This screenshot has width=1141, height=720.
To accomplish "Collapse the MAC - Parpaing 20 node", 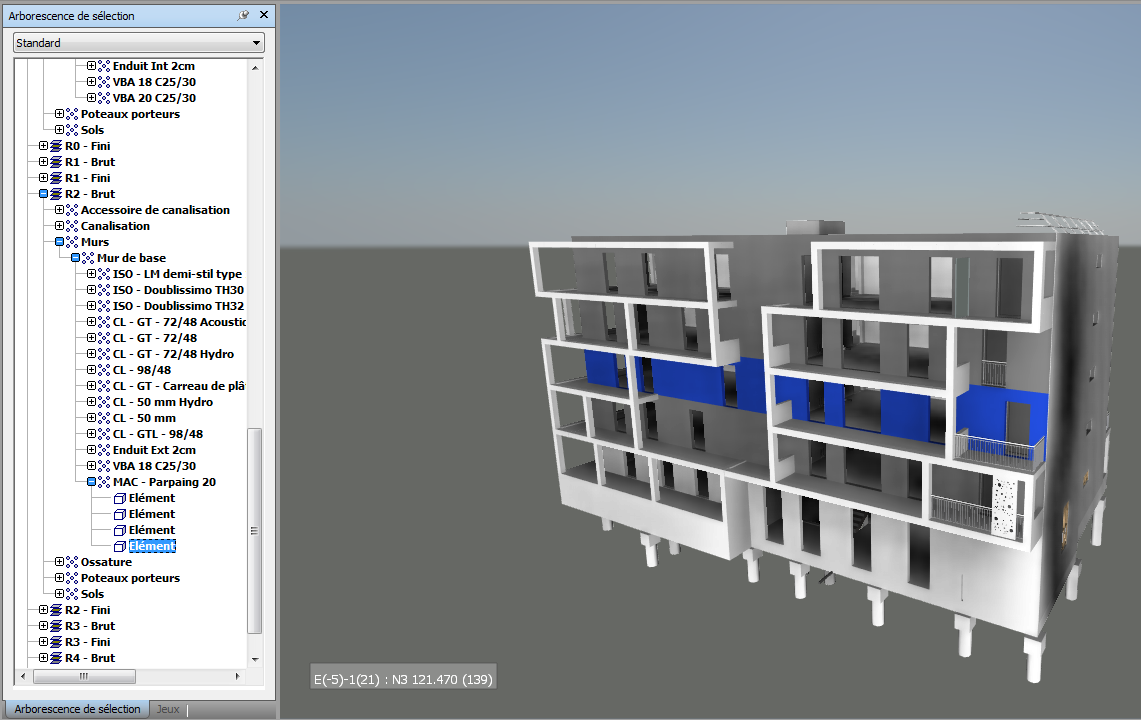I will pyautogui.click(x=91, y=482).
